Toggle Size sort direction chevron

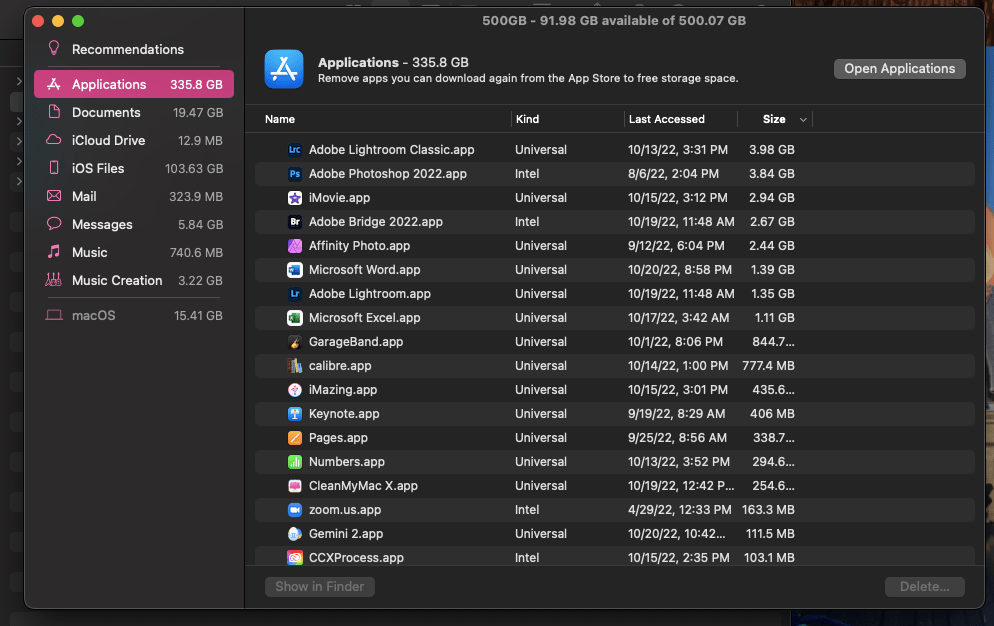(x=803, y=119)
